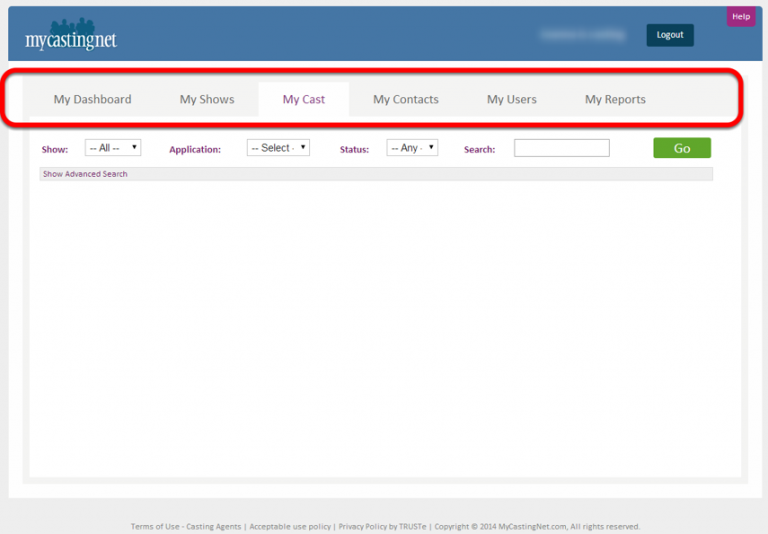768x534 pixels.
Task: Open the Application select dropdown
Action: [278, 148]
